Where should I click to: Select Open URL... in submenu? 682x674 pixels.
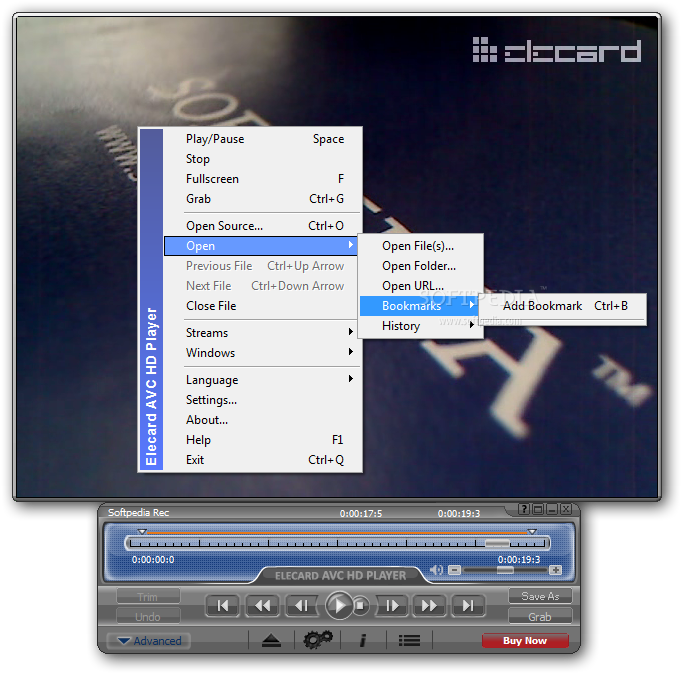pyautogui.click(x=420, y=286)
